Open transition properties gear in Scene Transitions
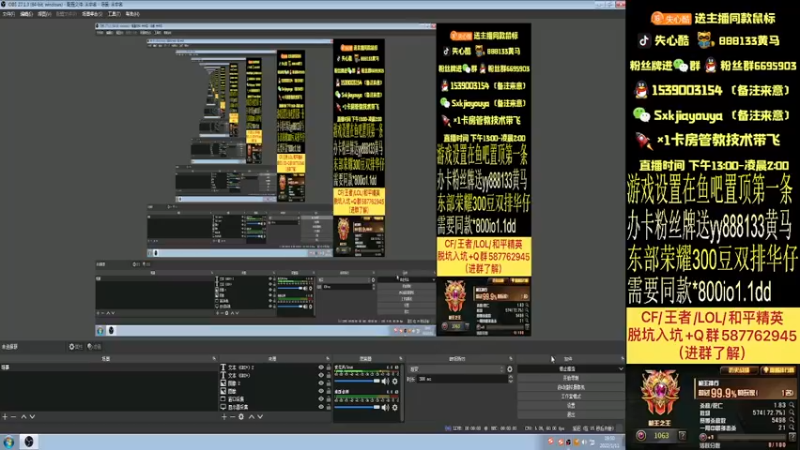800x450 pixels. [x=510, y=369]
